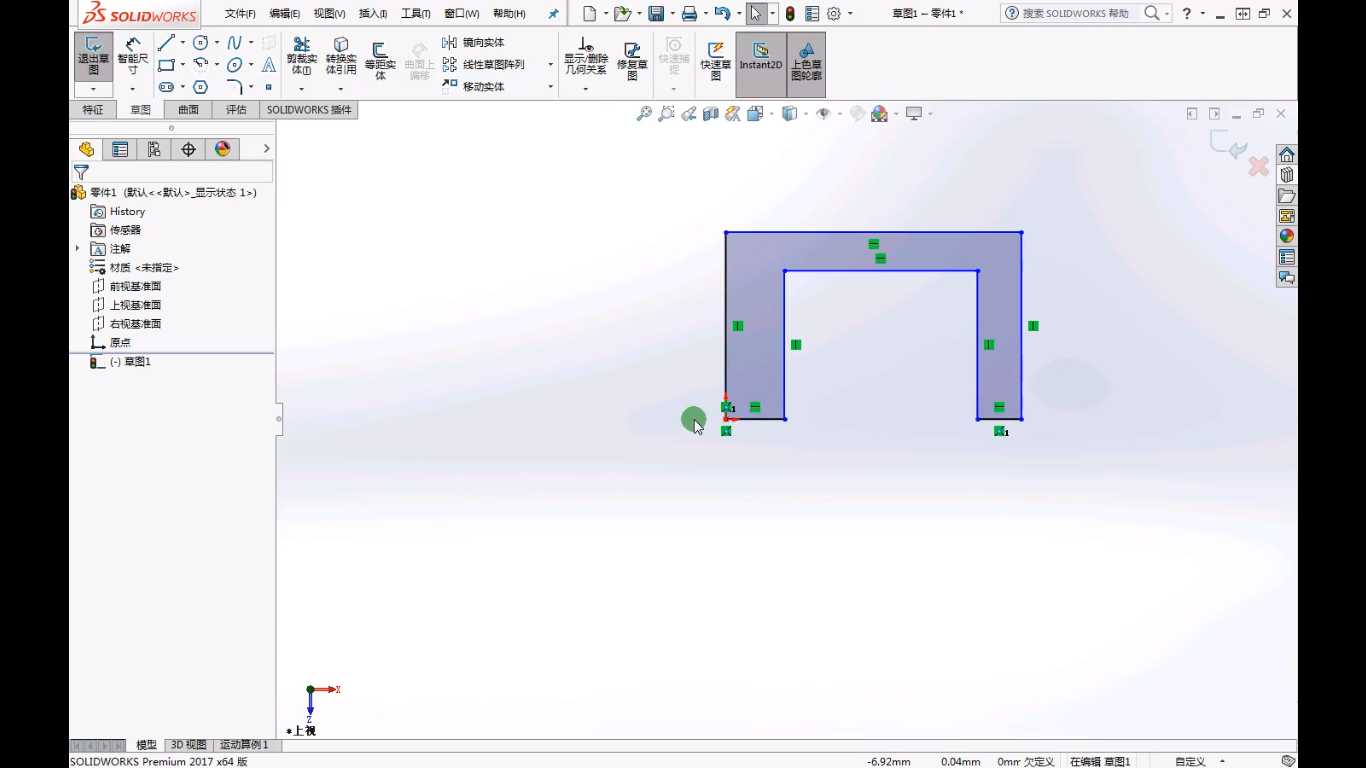This screenshot has width=1366, height=768.
Task: Click the Save toolbar icon
Action: pyautogui.click(x=656, y=13)
